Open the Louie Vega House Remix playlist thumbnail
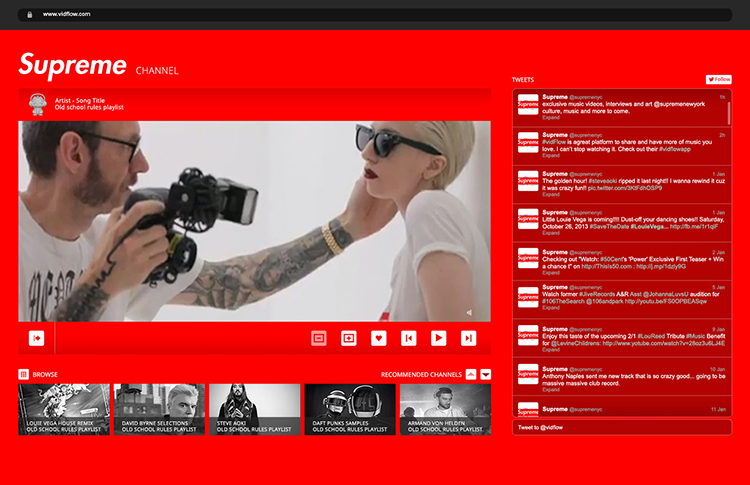 [x=64, y=409]
